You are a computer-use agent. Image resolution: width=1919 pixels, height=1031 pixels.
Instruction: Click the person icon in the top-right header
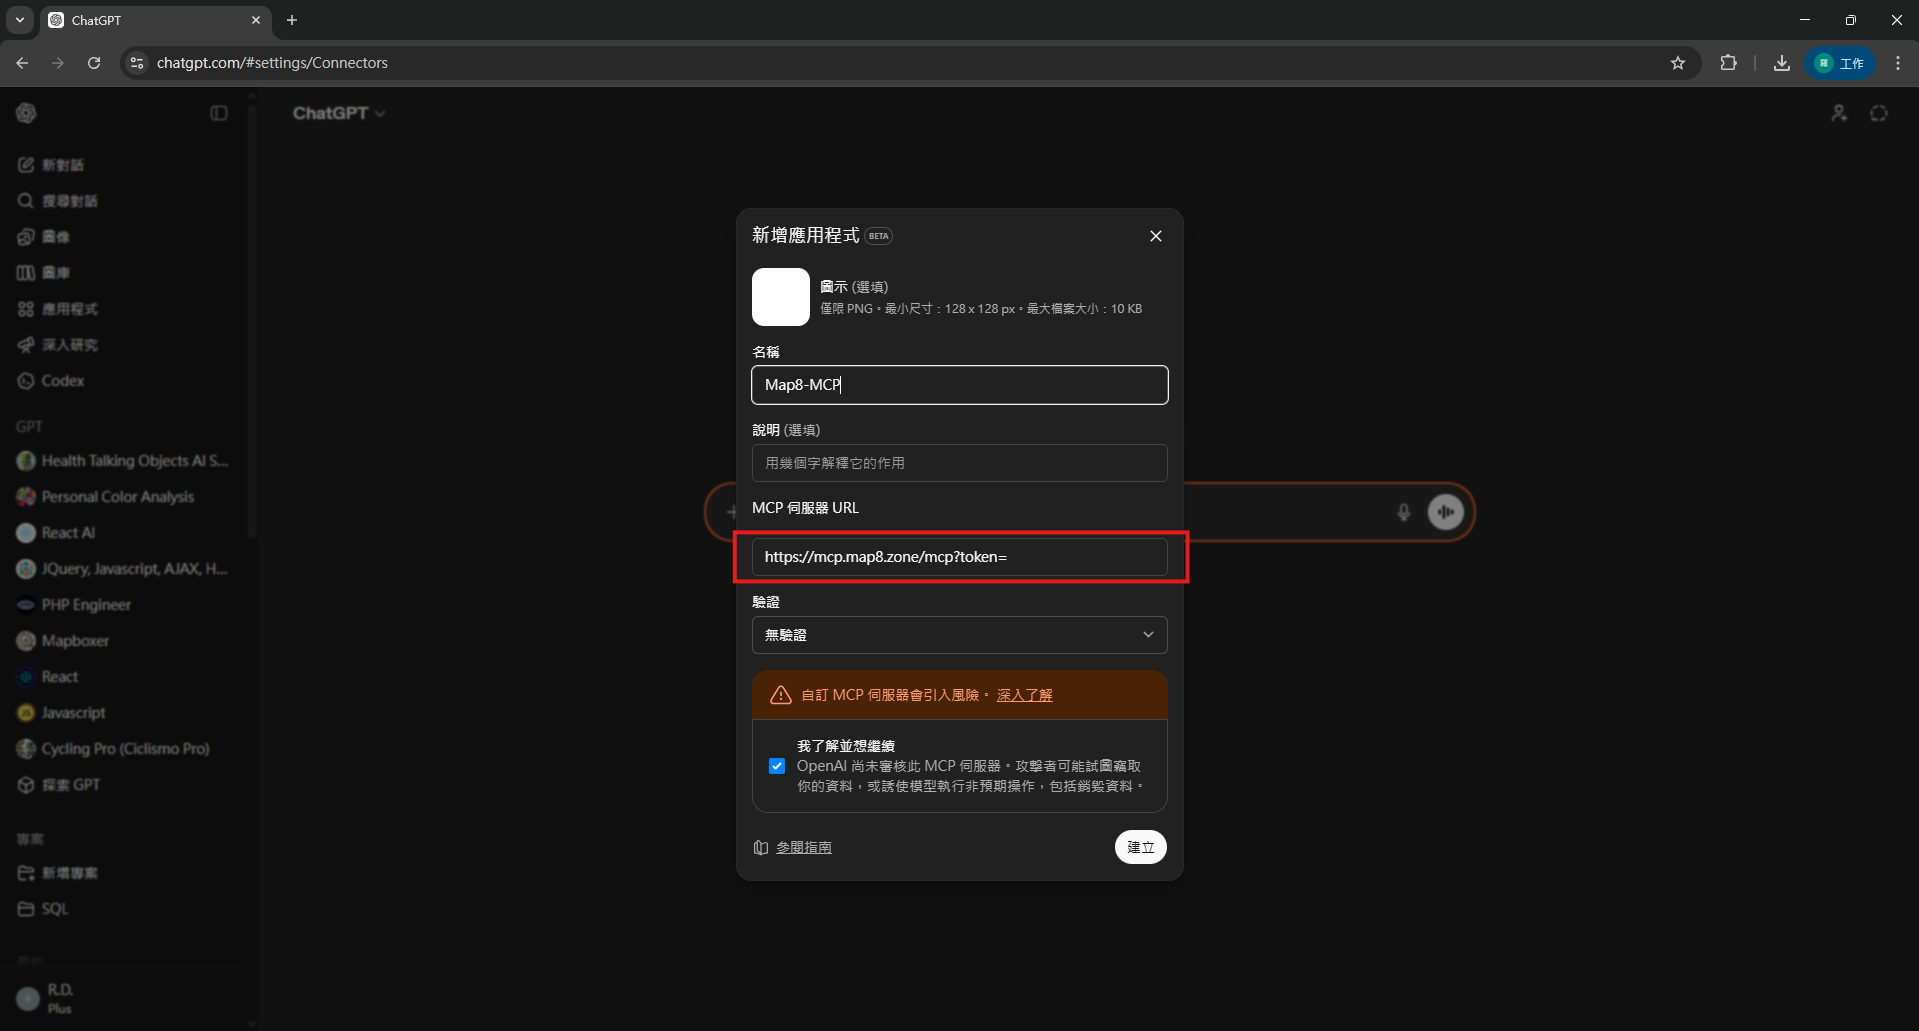[1839, 113]
